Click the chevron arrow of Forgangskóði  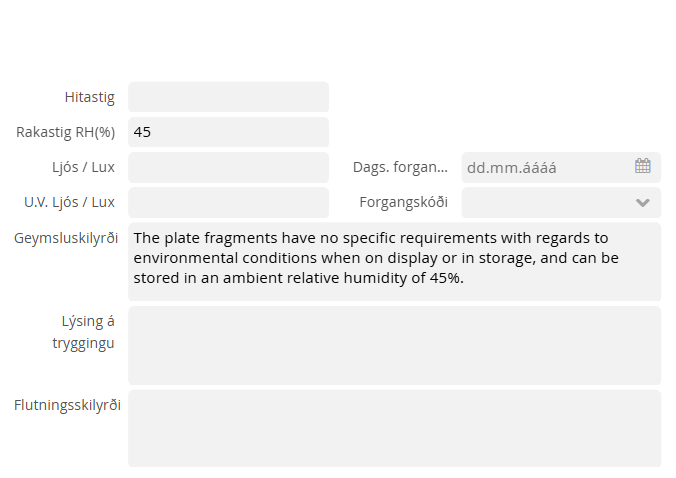click(642, 202)
